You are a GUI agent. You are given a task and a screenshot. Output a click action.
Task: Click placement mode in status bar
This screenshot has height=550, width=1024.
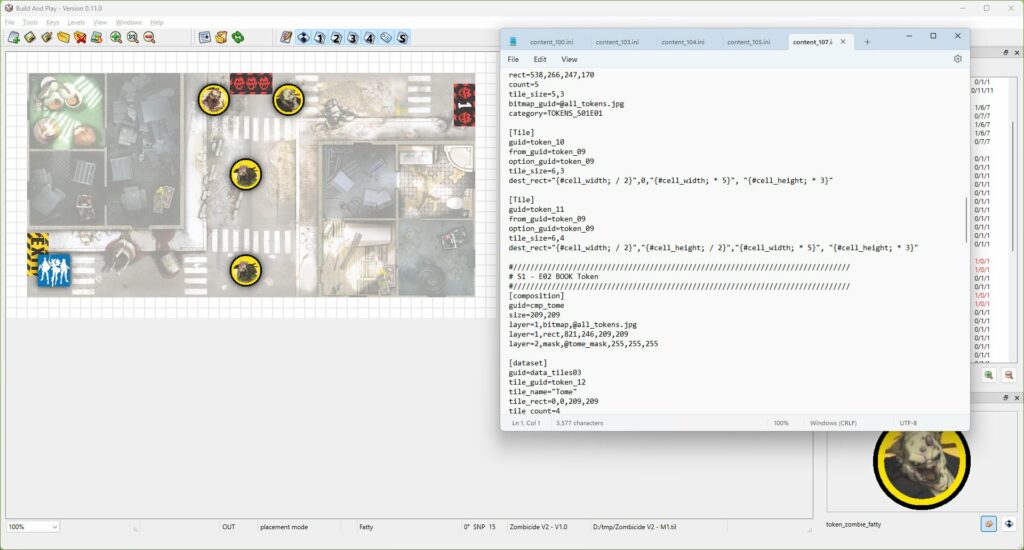[x=283, y=526]
